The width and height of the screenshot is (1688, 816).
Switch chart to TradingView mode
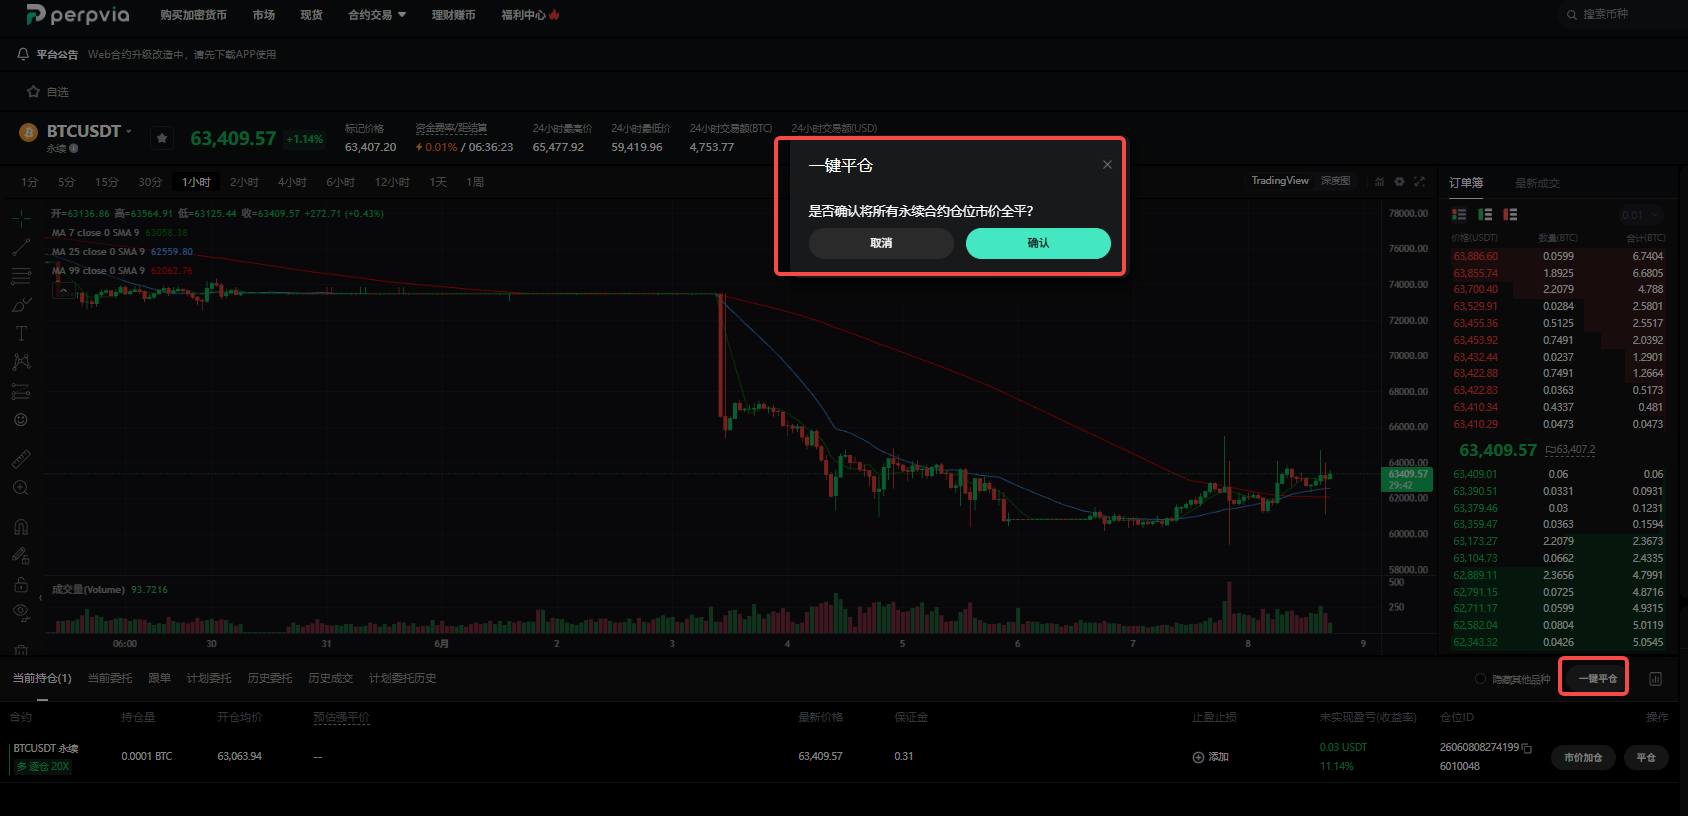pyautogui.click(x=1280, y=181)
